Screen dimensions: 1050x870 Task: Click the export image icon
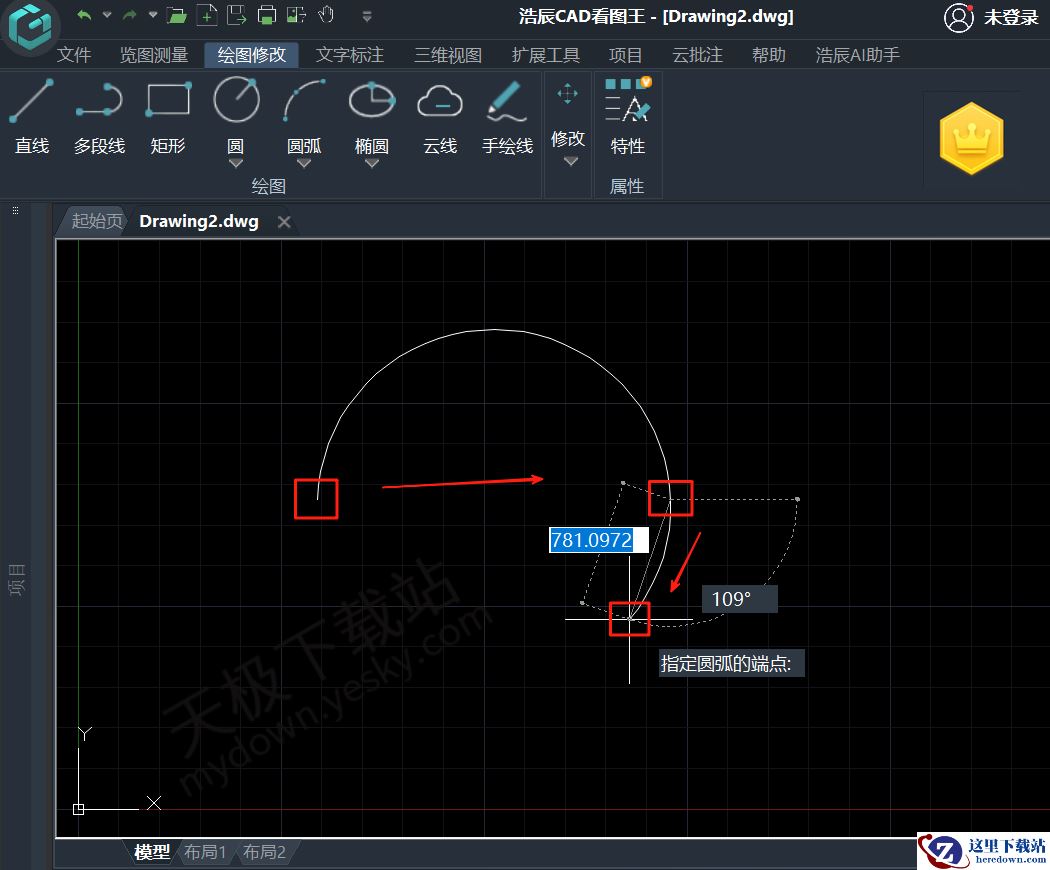(296, 15)
